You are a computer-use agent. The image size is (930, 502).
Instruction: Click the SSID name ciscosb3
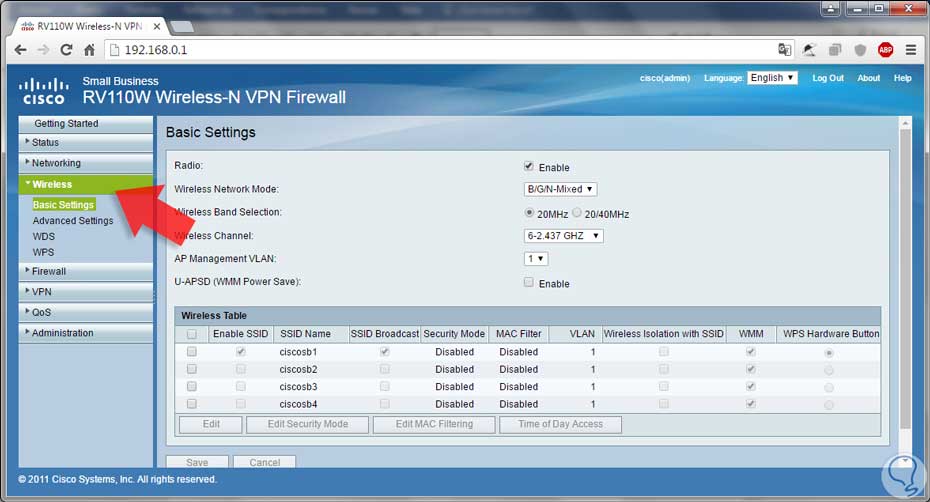click(x=298, y=387)
